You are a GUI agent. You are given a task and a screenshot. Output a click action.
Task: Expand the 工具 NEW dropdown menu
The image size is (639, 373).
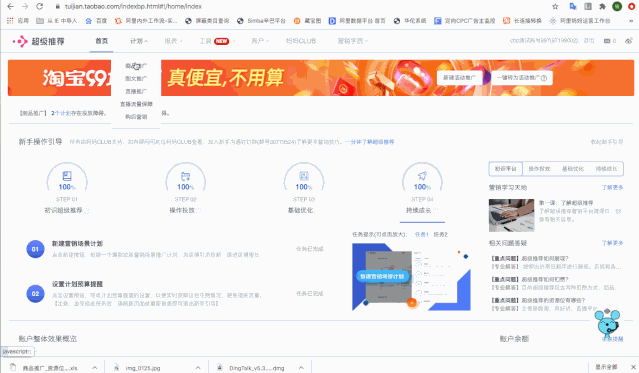coord(217,41)
